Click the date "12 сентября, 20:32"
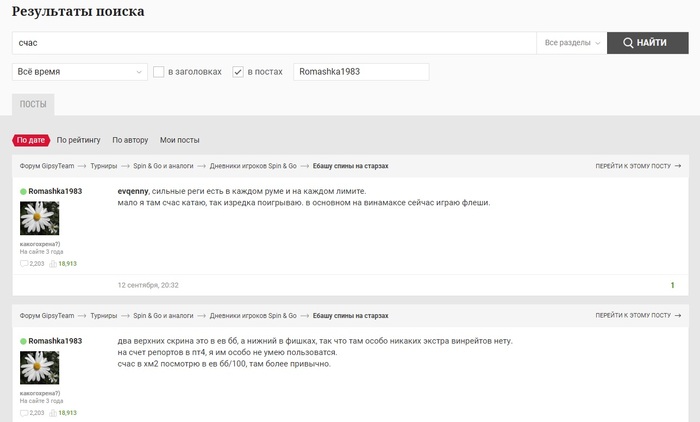The height and width of the screenshot is (422, 700). coord(148,285)
